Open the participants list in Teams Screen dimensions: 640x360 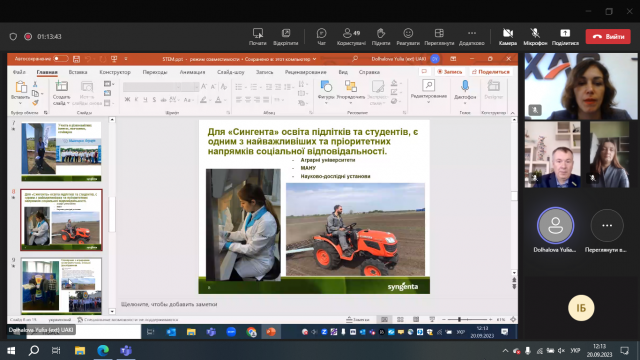(351, 36)
